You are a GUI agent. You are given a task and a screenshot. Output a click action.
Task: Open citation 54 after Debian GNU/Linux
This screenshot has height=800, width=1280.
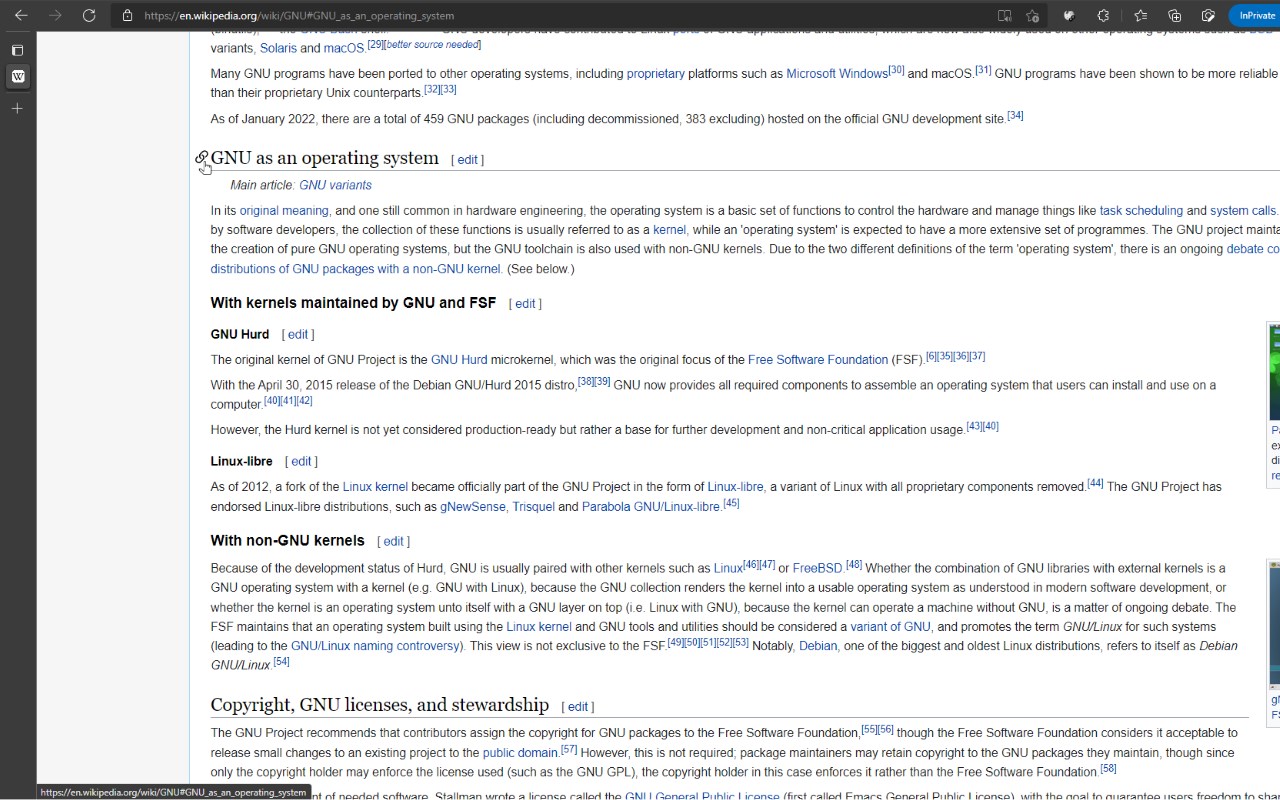pyautogui.click(x=281, y=661)
